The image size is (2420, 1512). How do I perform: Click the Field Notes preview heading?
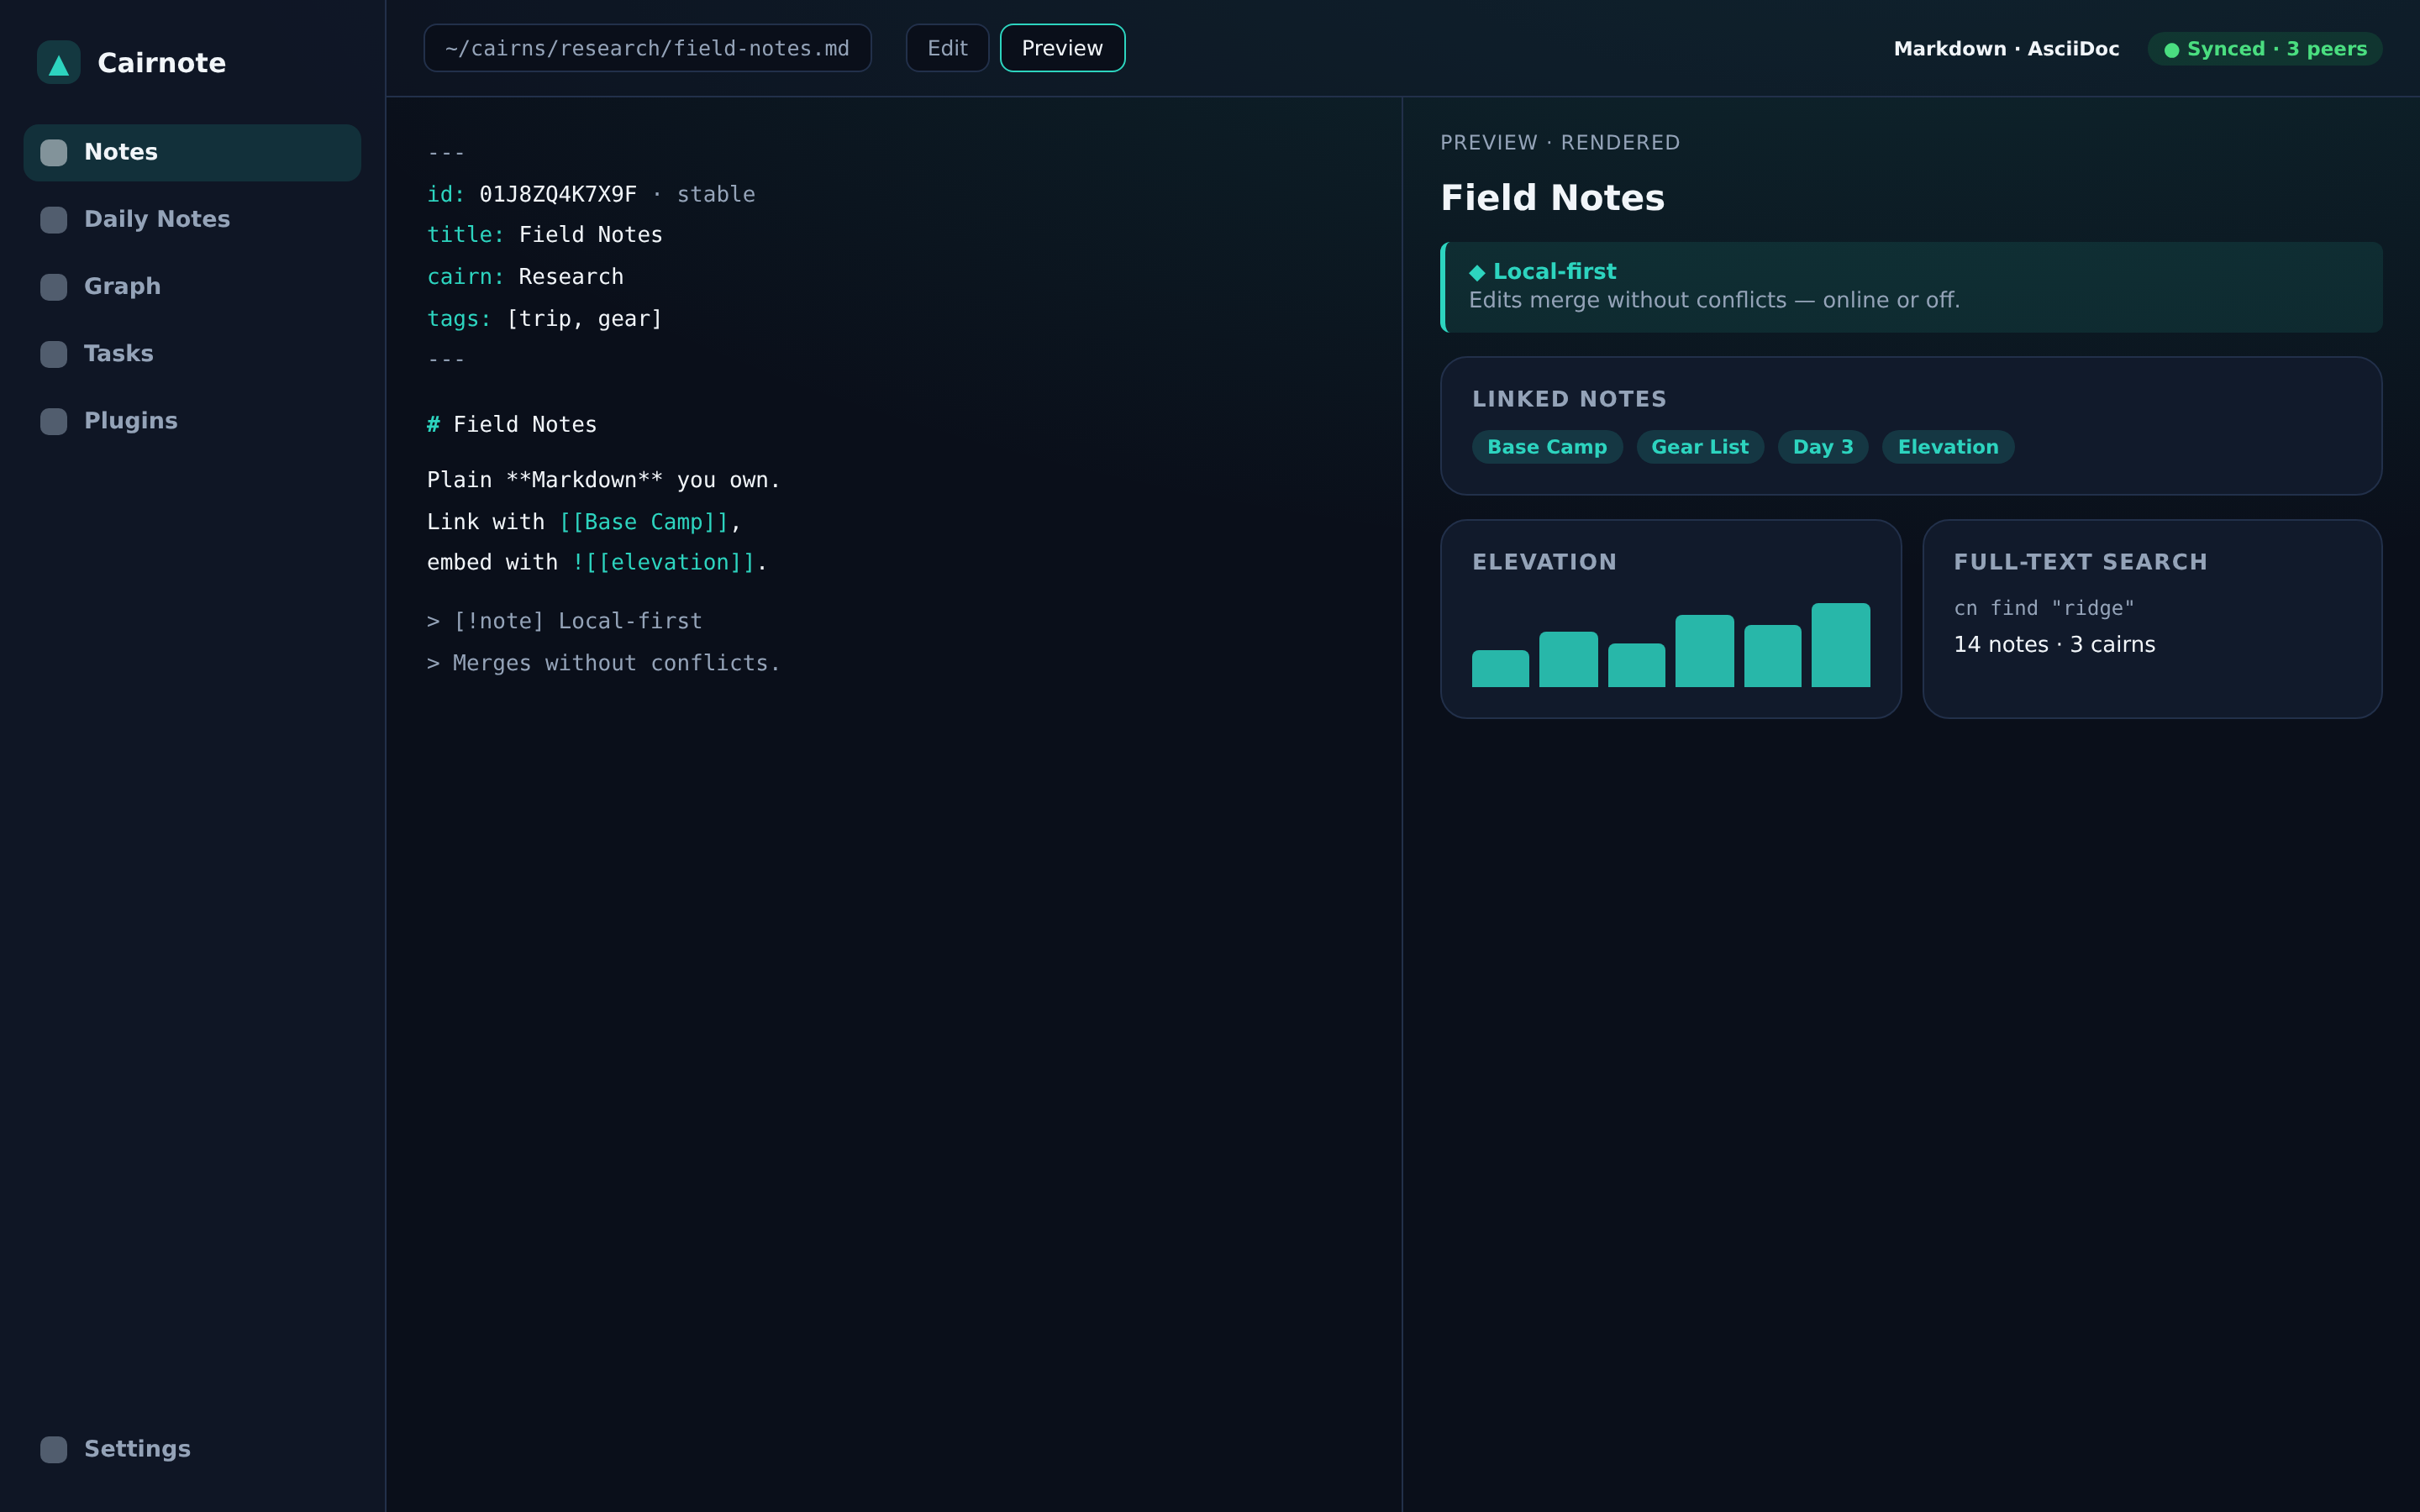coord(1552,198)
